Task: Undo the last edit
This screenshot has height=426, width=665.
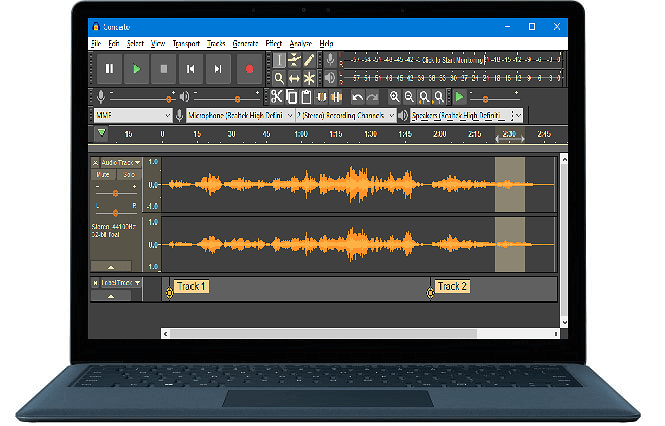Action: point(357,97)
